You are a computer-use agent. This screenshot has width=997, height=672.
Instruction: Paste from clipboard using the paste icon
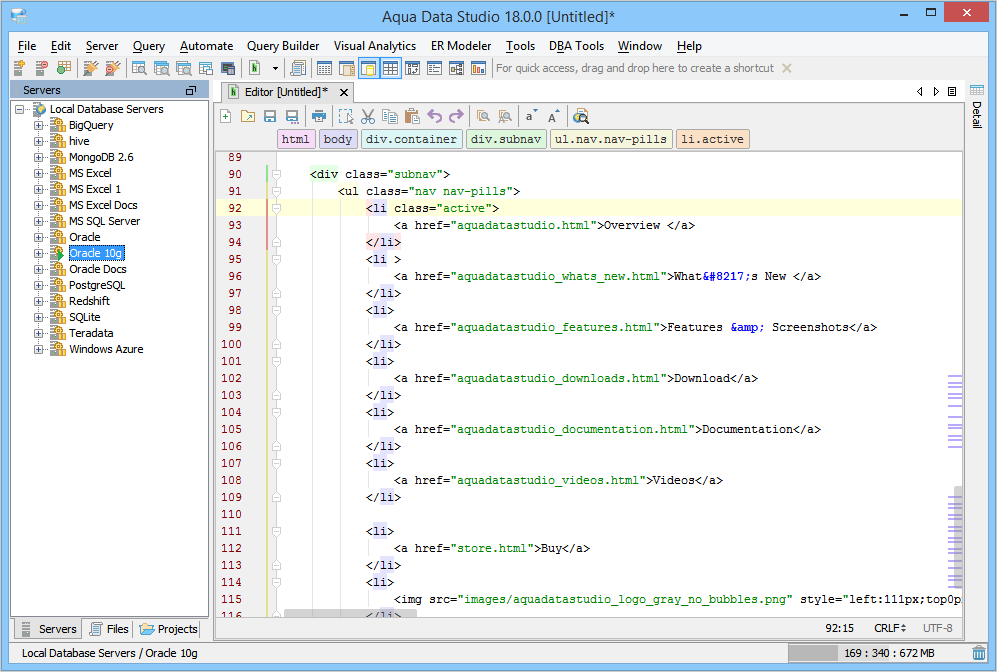point(412,116)
